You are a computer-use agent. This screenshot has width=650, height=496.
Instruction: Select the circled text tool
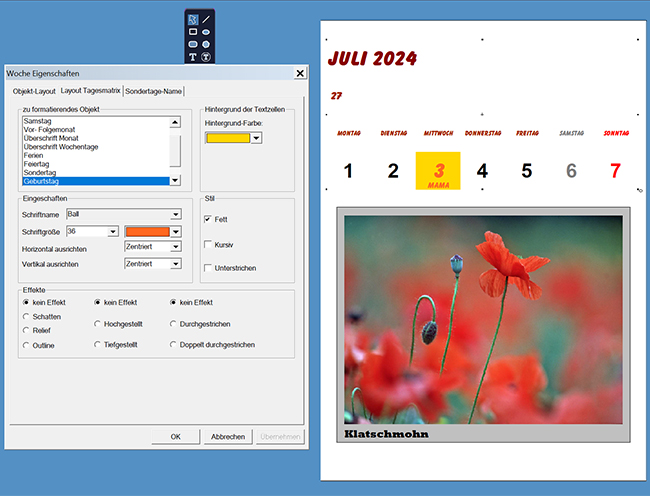pos(206,58)
